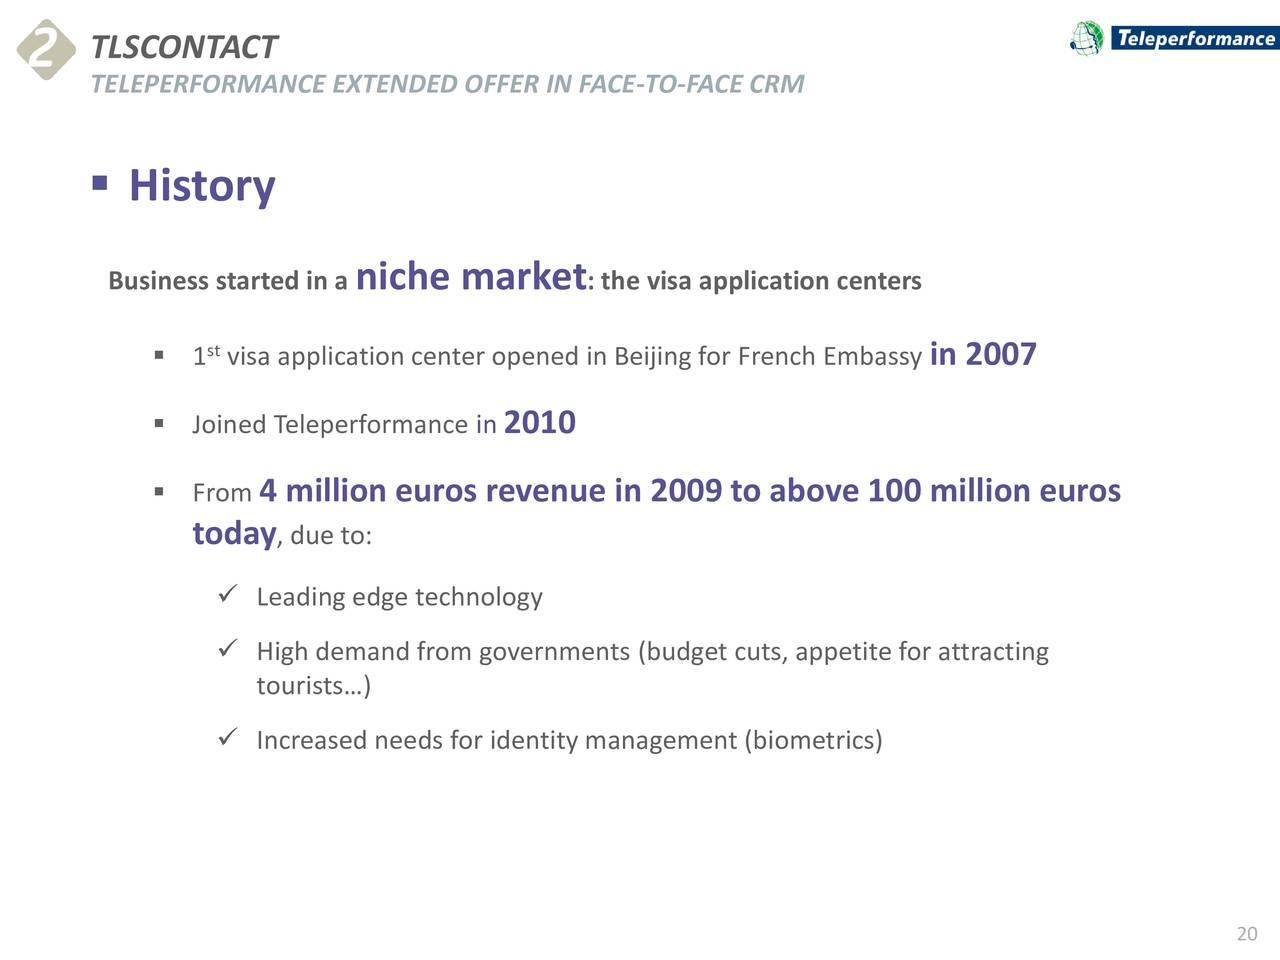Viewport: 1280px width, 960px height.
Task: Expand the Business started in a niche market line
Action: coord(515,279)
